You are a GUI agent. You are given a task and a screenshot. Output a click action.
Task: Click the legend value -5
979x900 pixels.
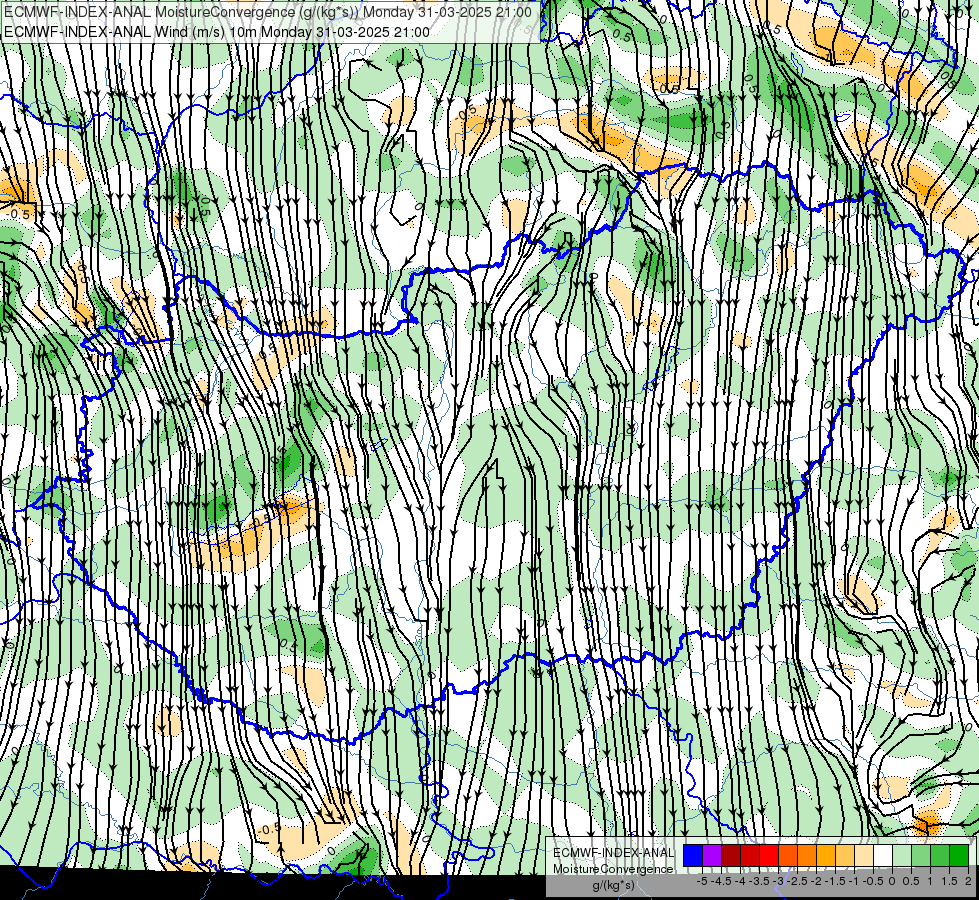tap(702, 881)
